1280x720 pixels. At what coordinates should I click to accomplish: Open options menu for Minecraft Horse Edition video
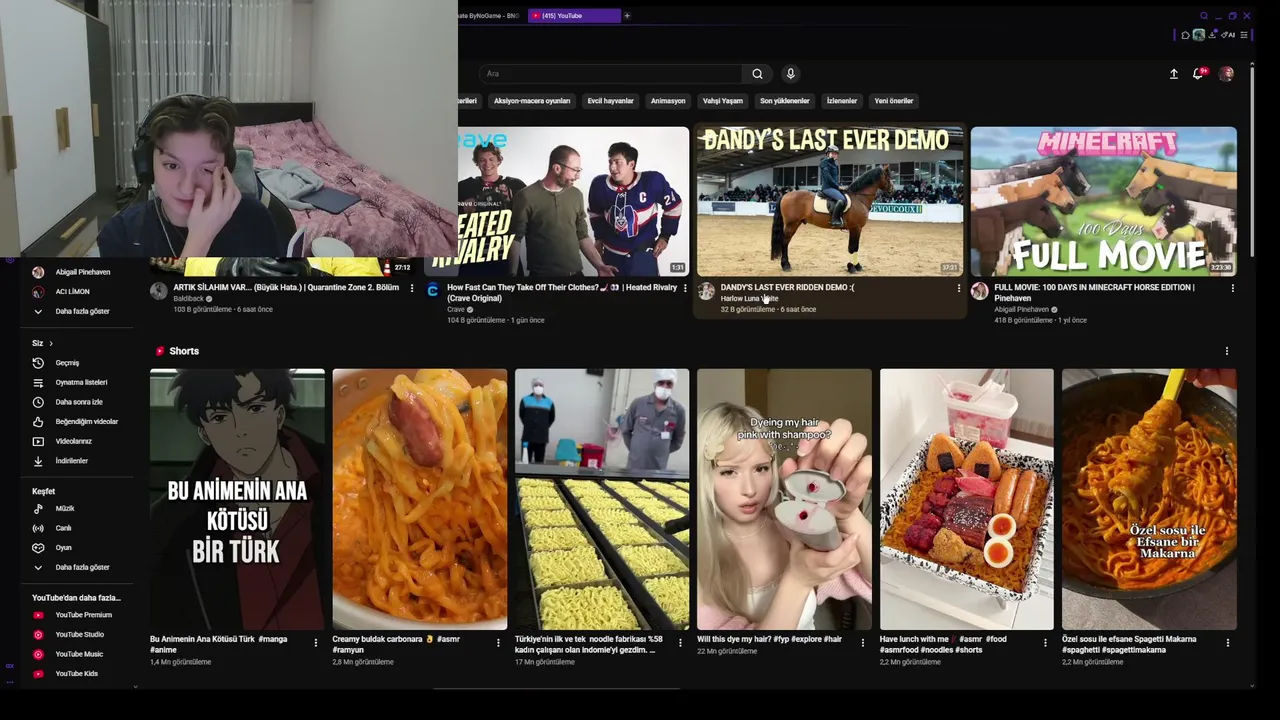1232,288
